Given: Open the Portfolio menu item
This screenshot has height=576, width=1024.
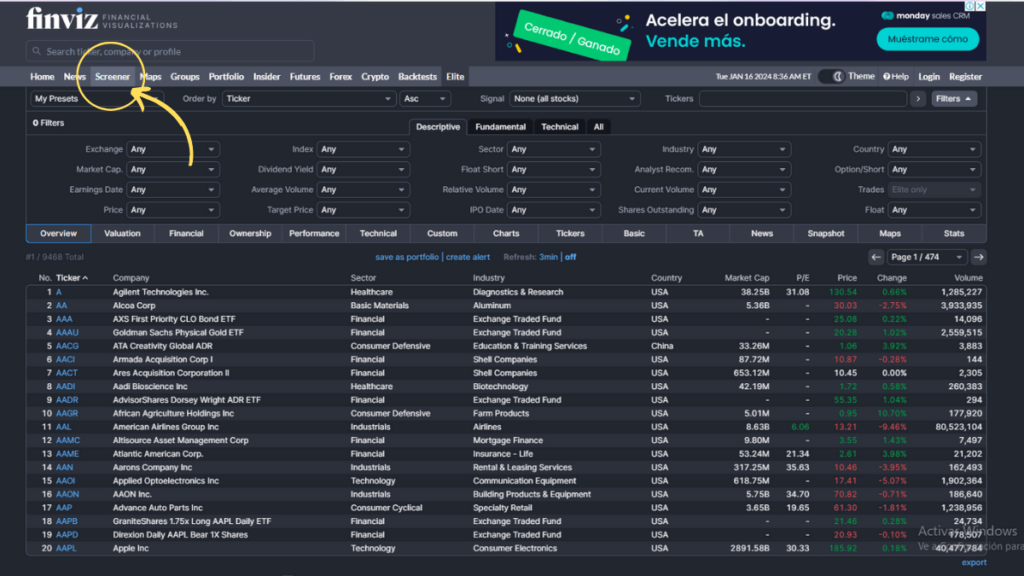Looking at the screenshot, I should (226, 76).
